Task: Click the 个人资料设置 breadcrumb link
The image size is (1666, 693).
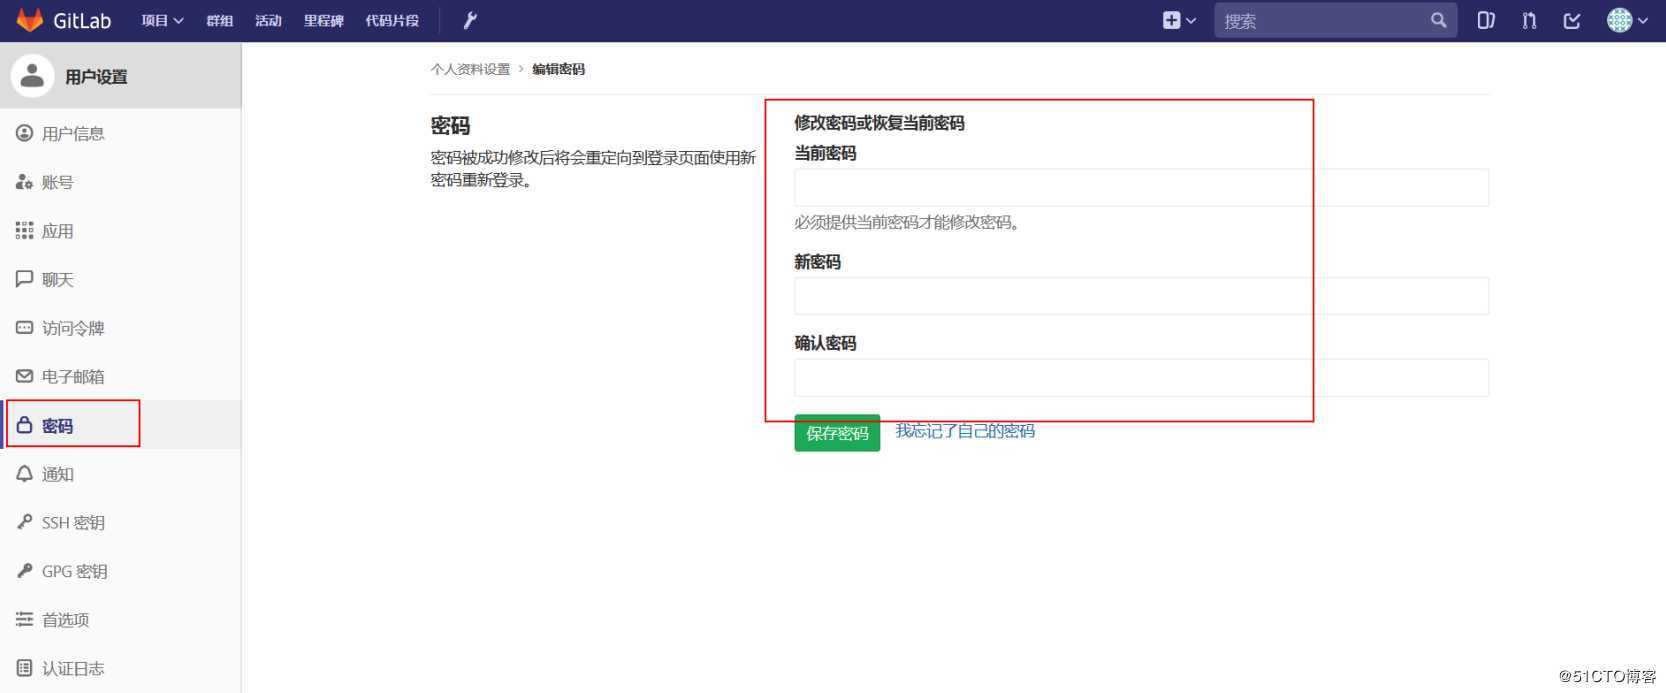Action: point(470,69)
